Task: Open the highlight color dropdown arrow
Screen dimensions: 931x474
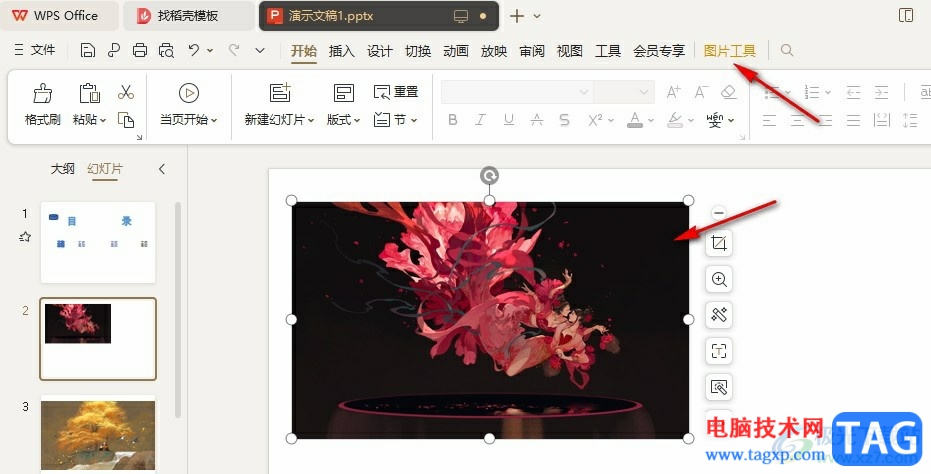Action: coord(691,121)
